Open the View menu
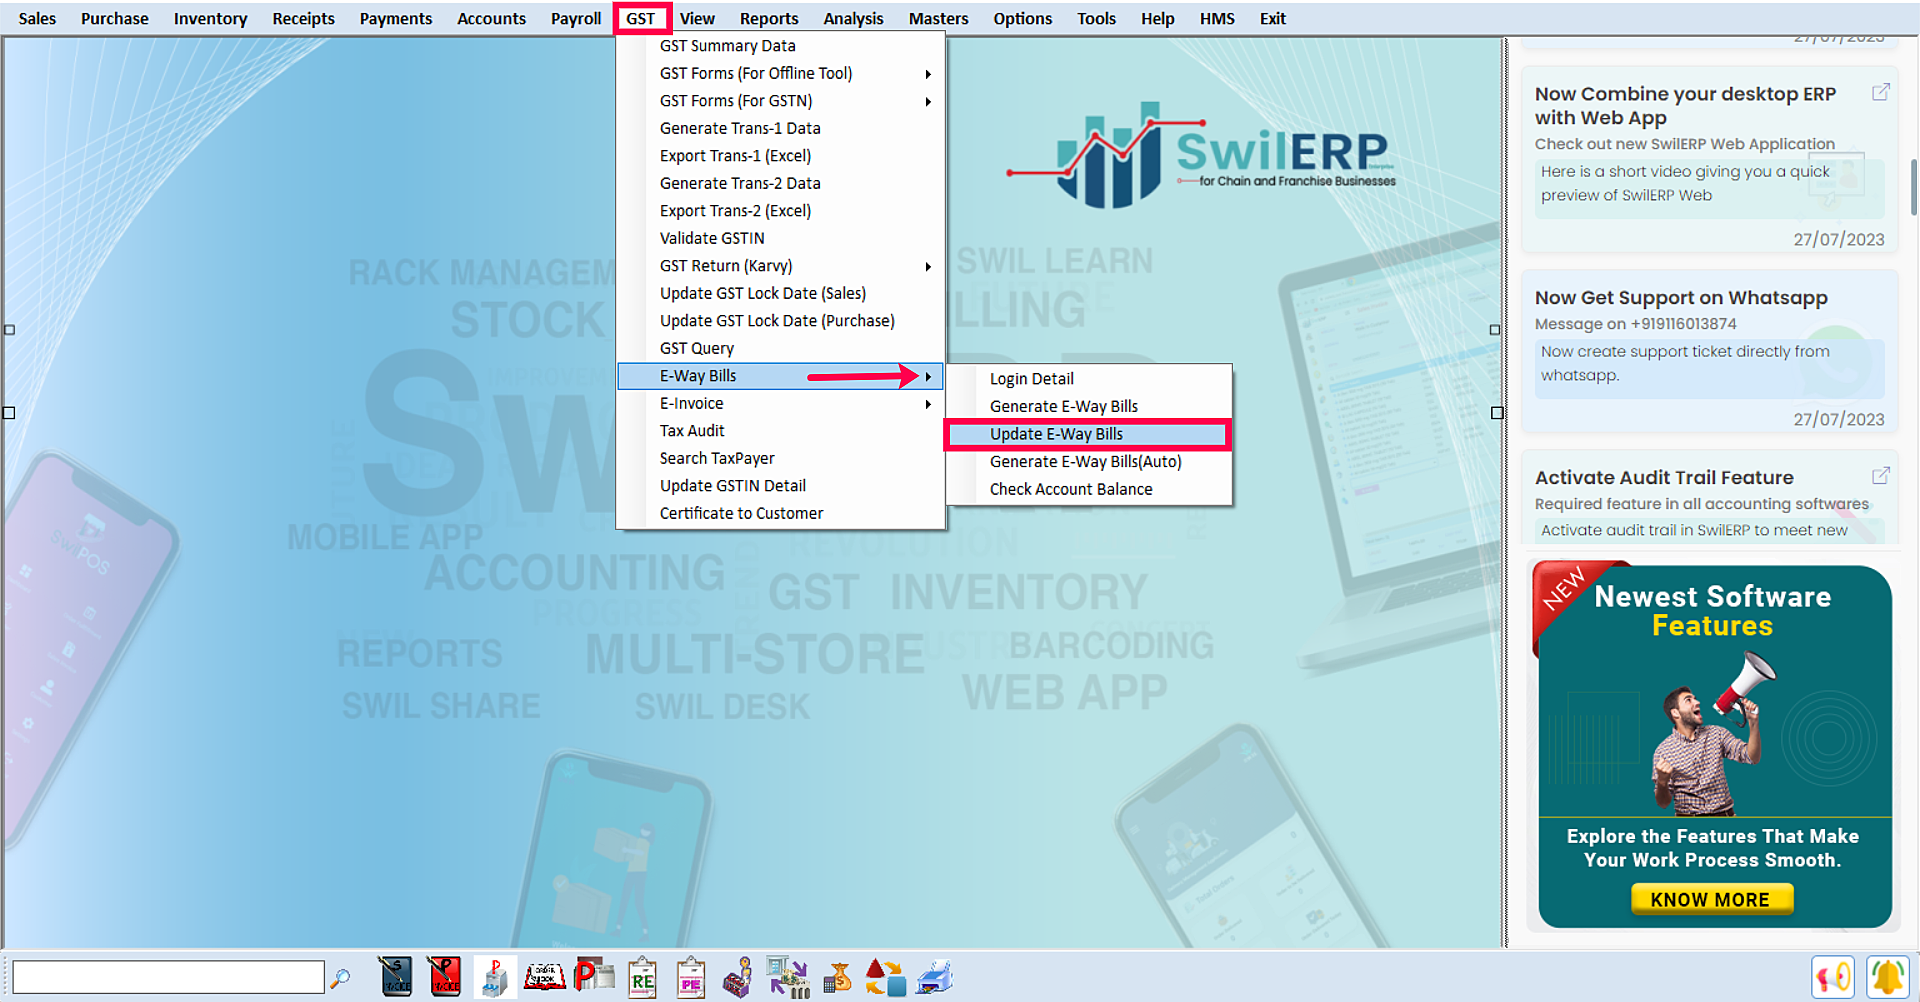1920x1002 pixels. 697,18
